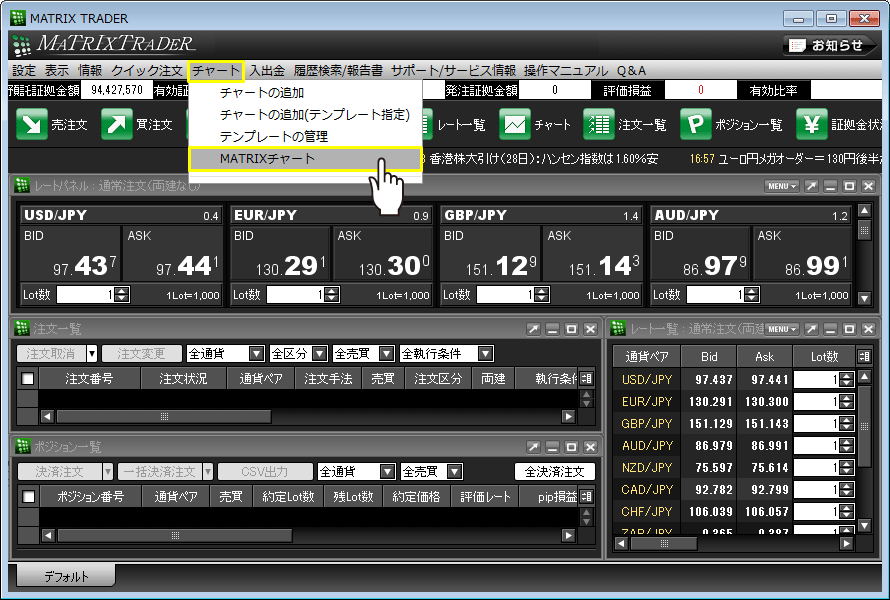The width and height of the screenshot is (890, 600).
Task: Open the 証拠金状況 yen icon
Action: [812, 124]
